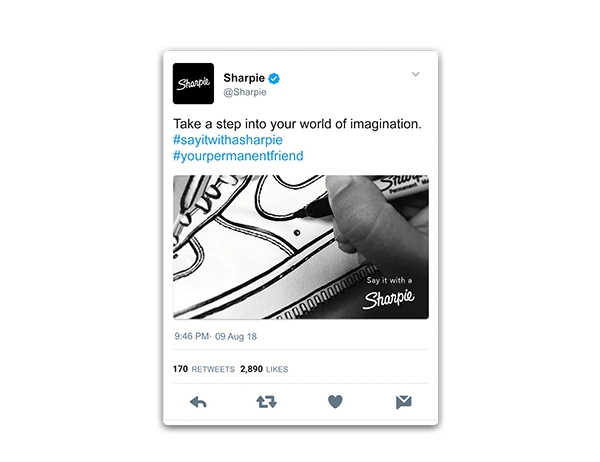
Task: Send via the direct message envelope icon
Action: (x=404, y=402)
